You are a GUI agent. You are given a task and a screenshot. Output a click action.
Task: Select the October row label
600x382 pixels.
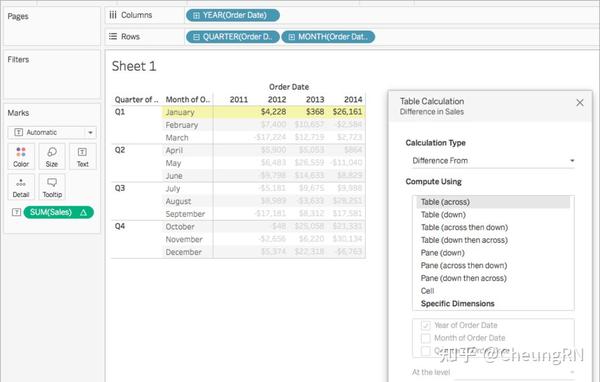[x=180, y=227]
